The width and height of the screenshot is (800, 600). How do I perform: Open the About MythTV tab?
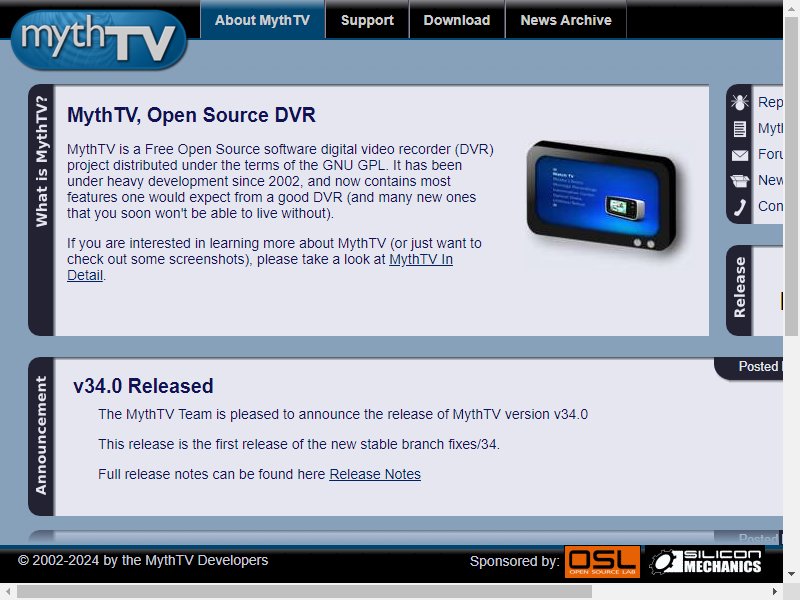(262, 20)
